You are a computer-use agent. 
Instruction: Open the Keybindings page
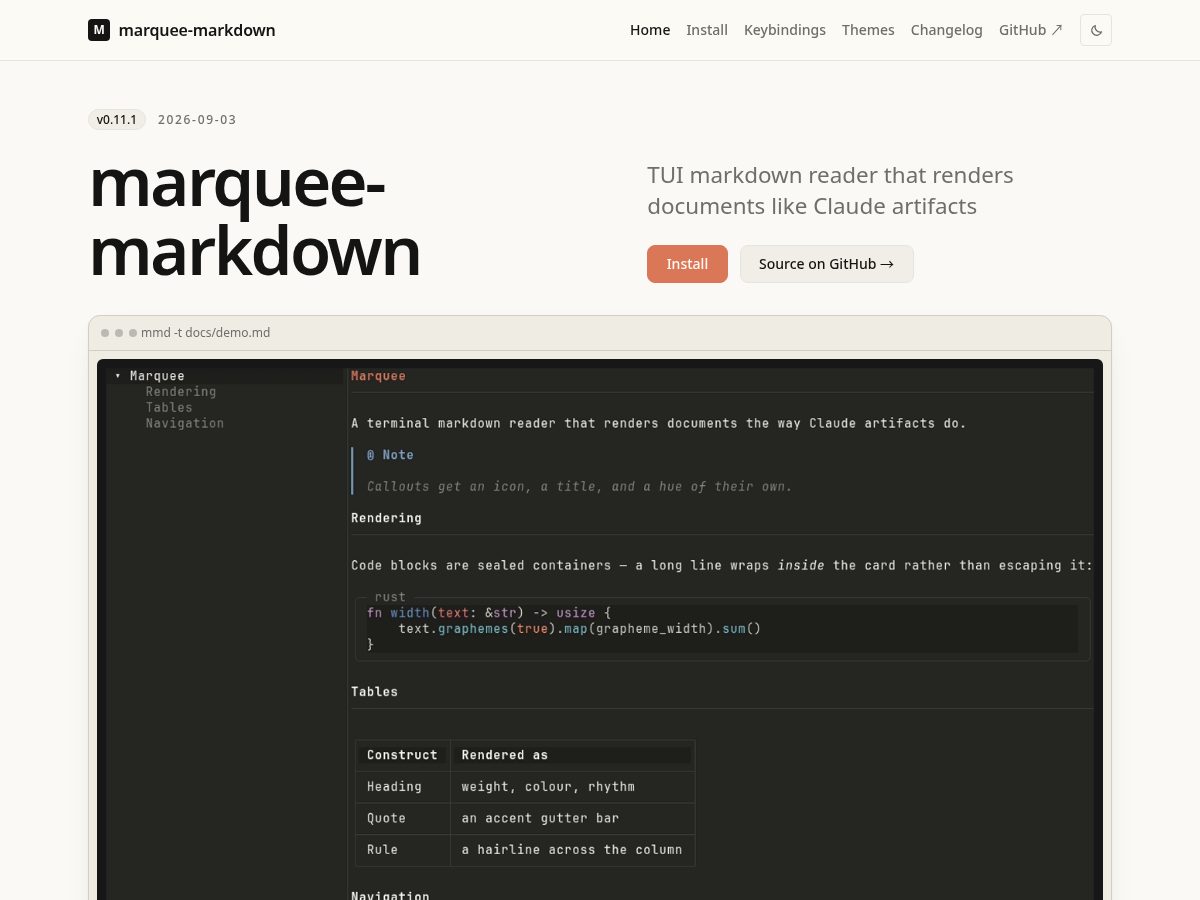(785, 30)
